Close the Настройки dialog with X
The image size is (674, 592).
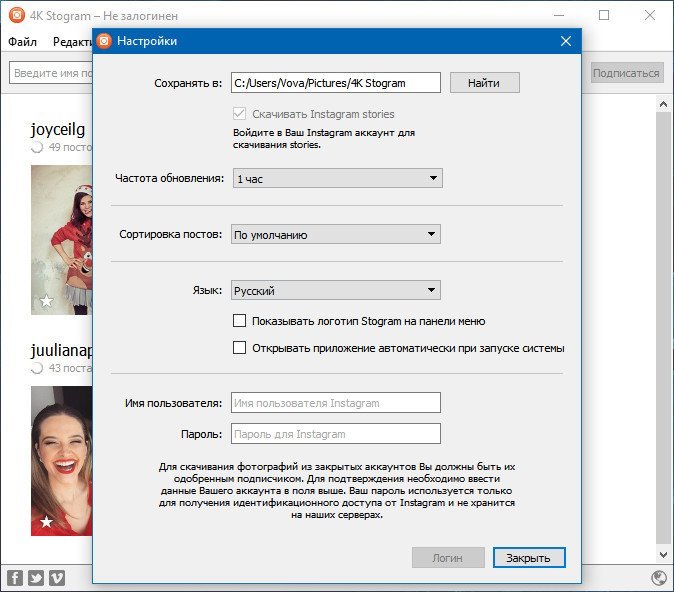click(x=566, y=41)
